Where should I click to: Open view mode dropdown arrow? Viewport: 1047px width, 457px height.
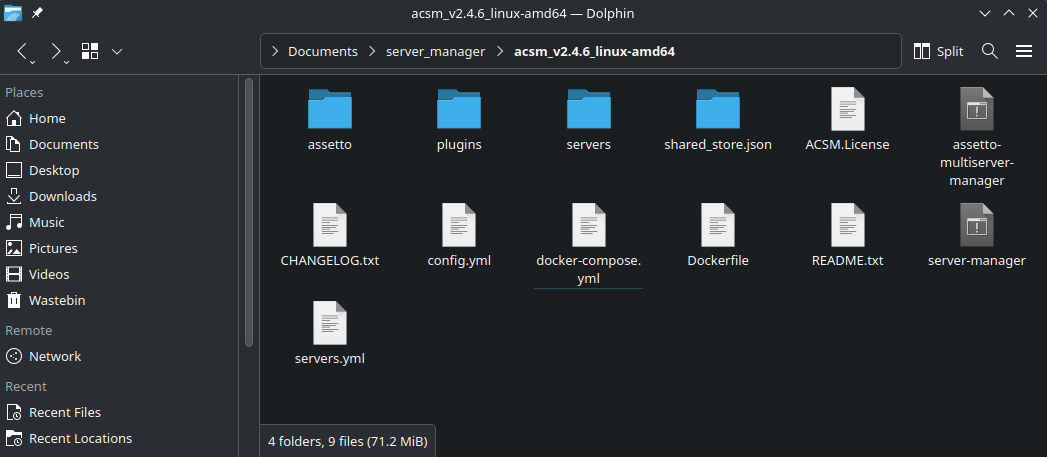coord(117,51)
